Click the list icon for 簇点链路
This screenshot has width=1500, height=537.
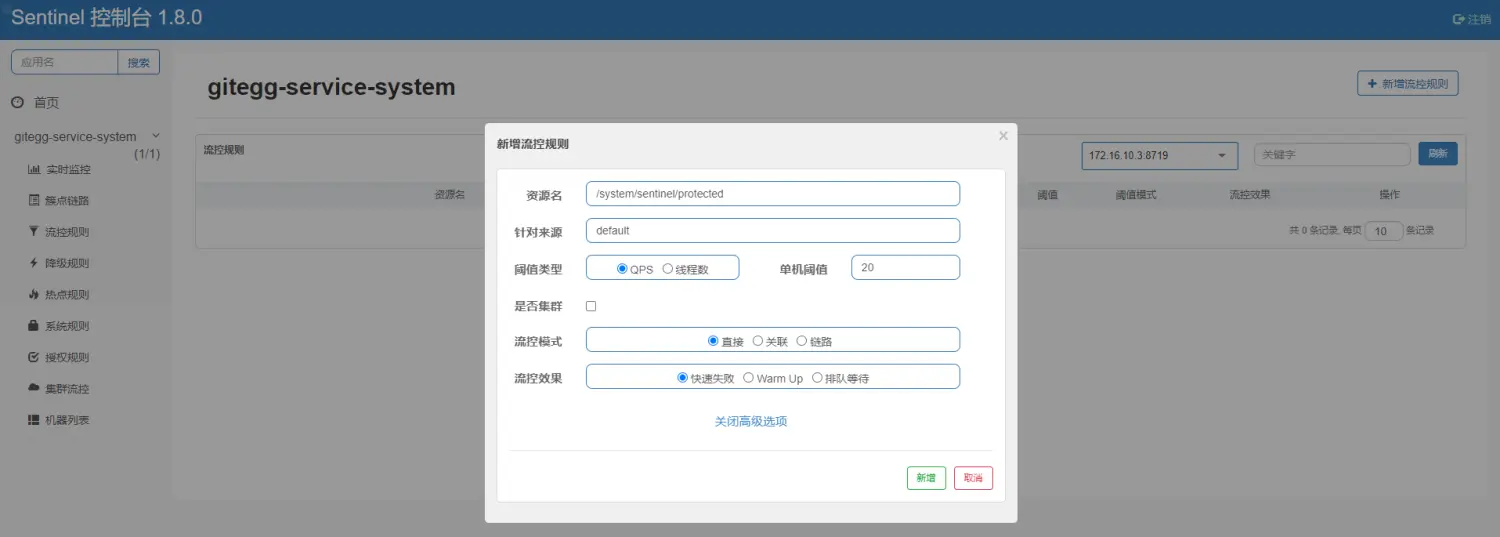coord(34,201)
